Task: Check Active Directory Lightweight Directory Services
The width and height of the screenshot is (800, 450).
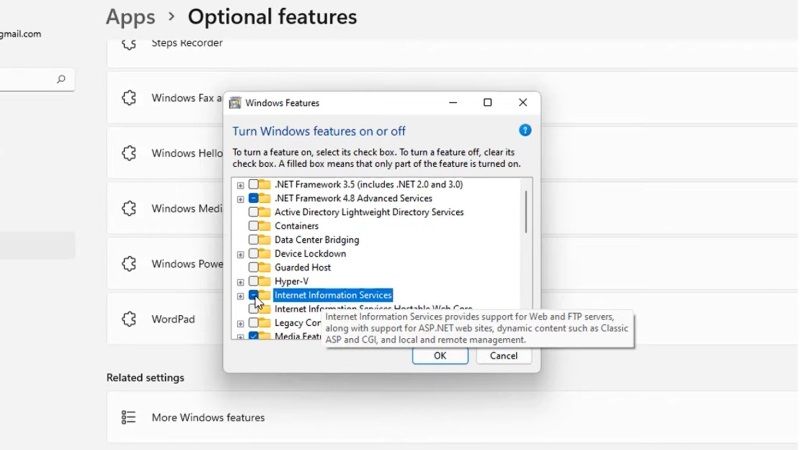Action: click(253, 212)
